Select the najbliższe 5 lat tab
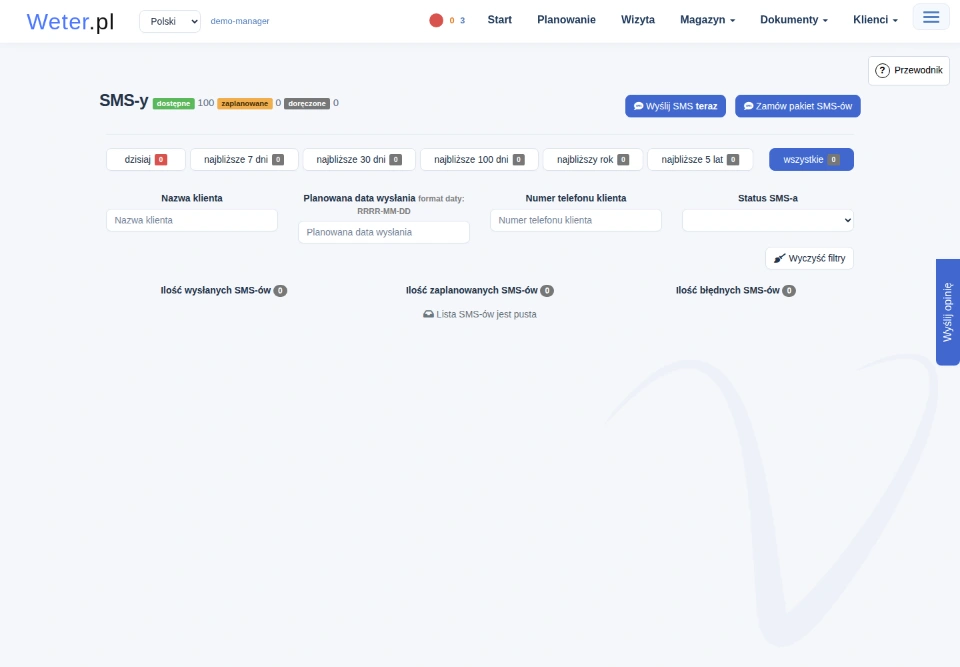 point(700,159)
